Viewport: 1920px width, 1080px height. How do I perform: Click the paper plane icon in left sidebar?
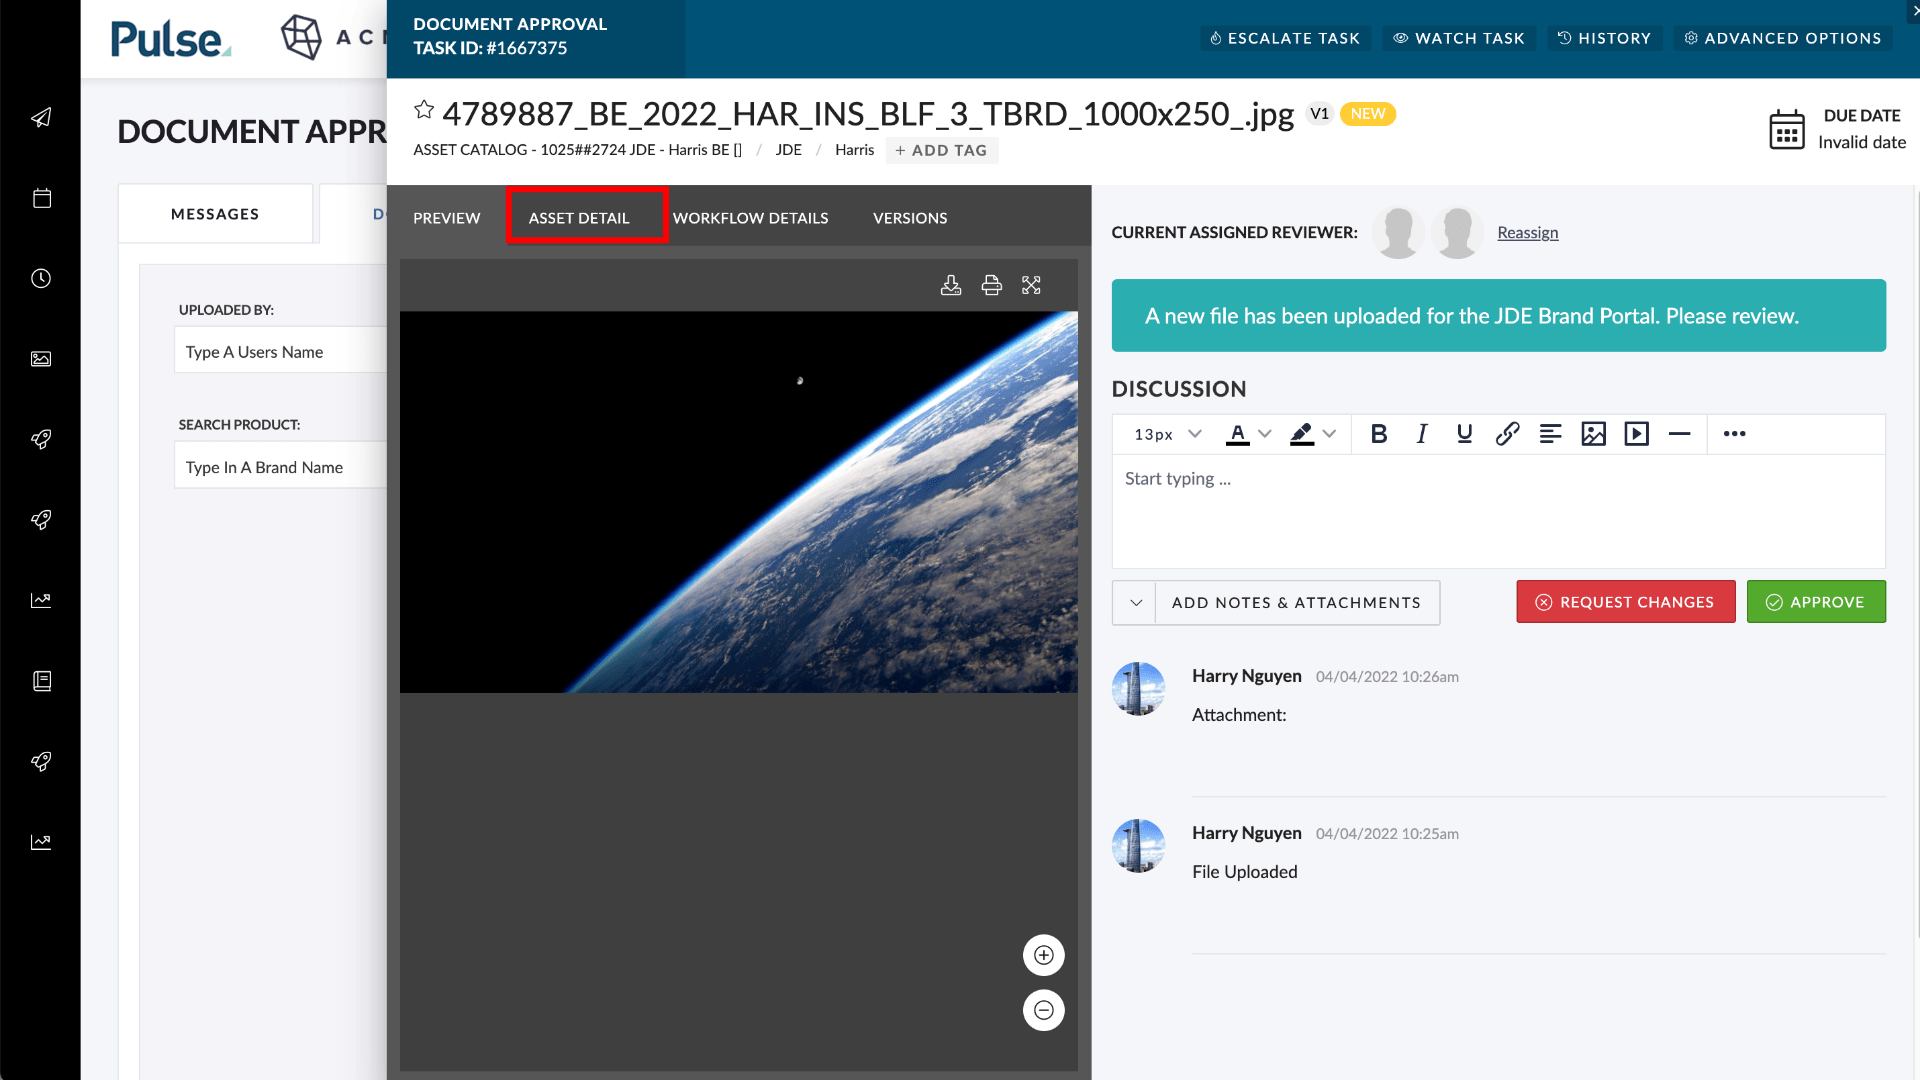click(x=41, y=118)
